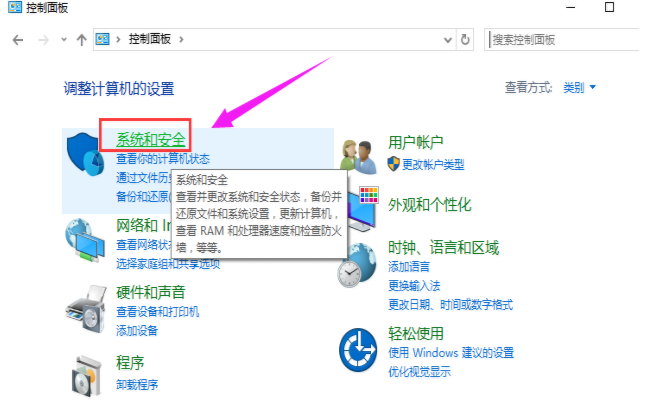
Task: Click the Ease of Access icon
Action: click(358, 350)
